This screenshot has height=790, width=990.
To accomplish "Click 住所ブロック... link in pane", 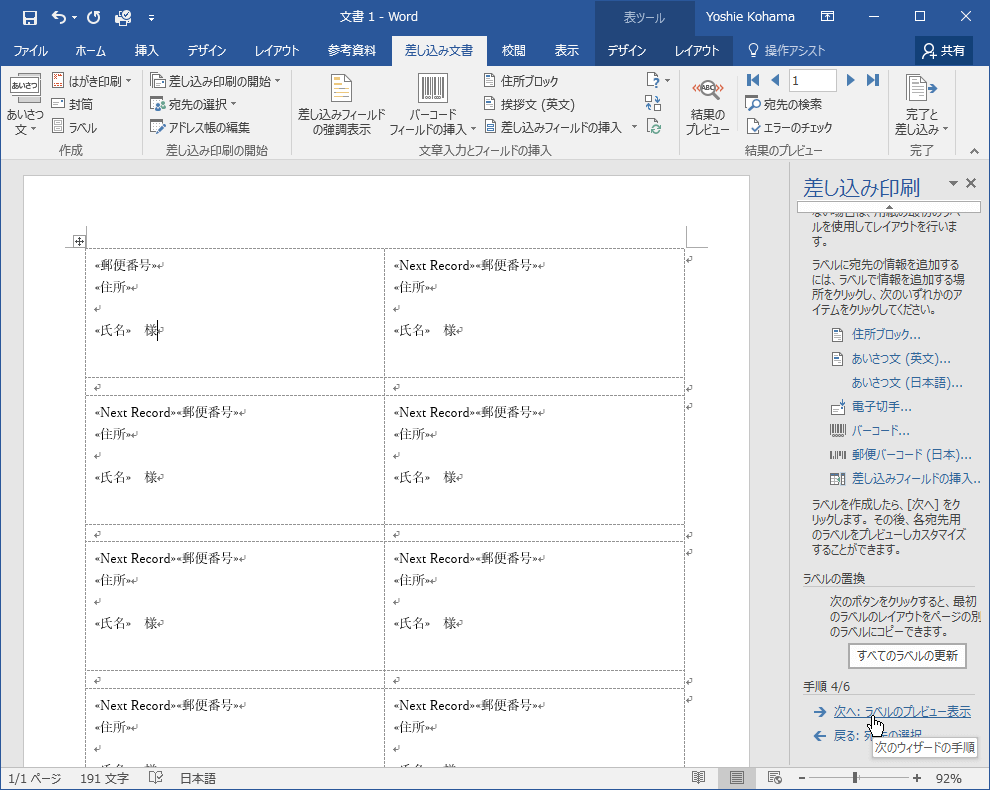I will click(x=886, y=334).
